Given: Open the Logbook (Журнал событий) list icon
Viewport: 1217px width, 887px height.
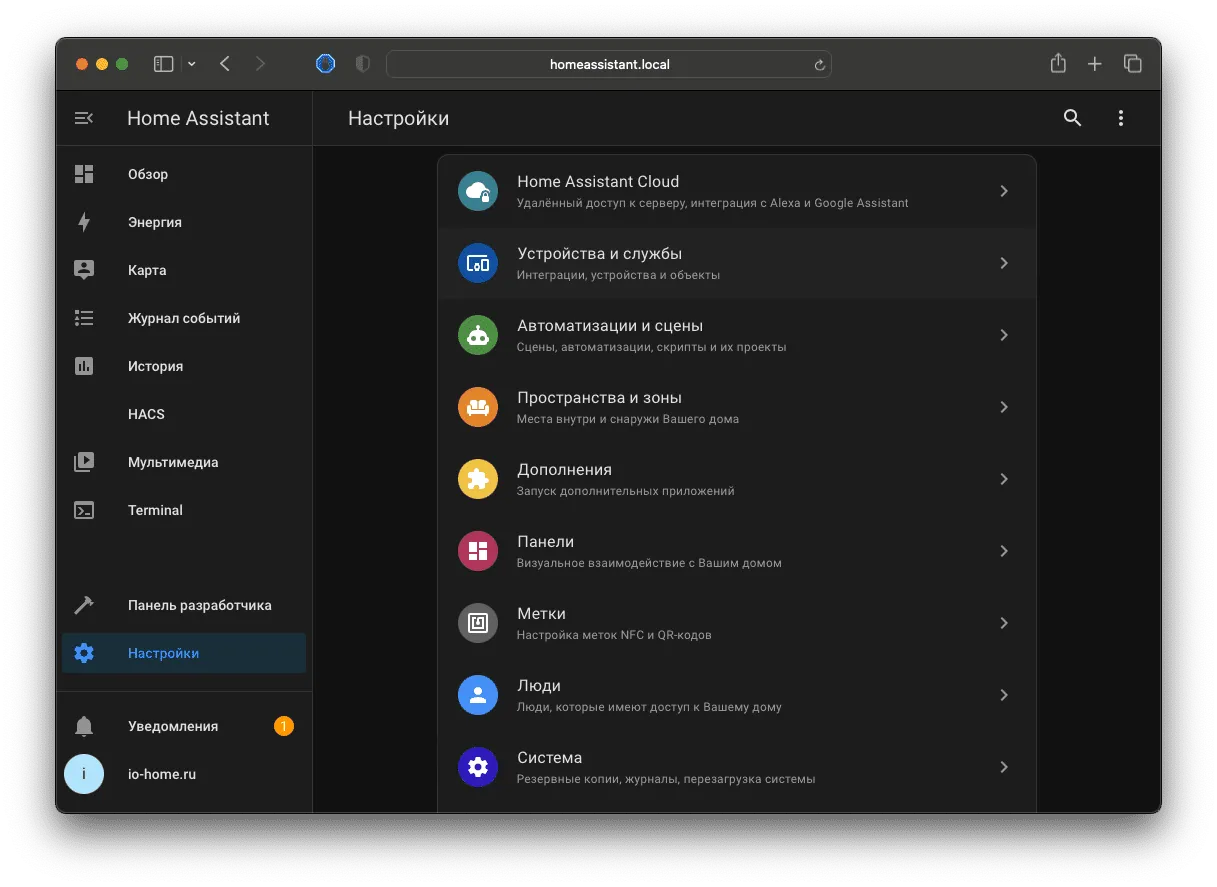Looking at the screenshot, I should click(x=84, y=318).
